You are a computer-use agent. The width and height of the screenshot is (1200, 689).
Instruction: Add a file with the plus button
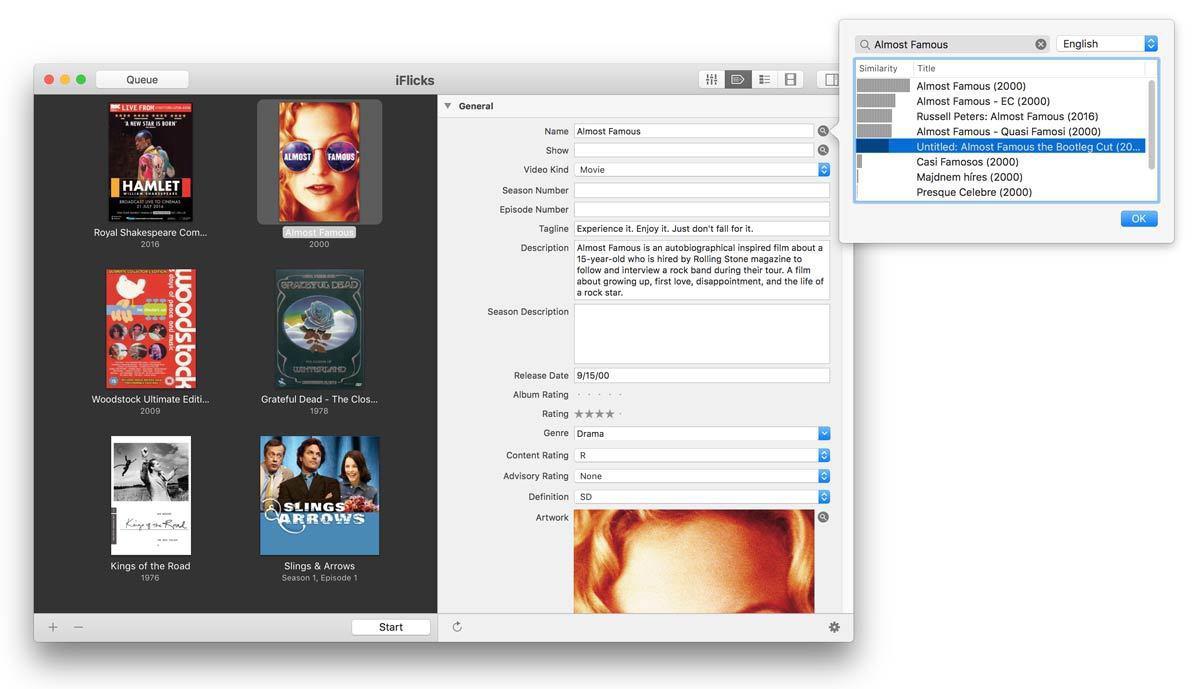pos(53,627)
